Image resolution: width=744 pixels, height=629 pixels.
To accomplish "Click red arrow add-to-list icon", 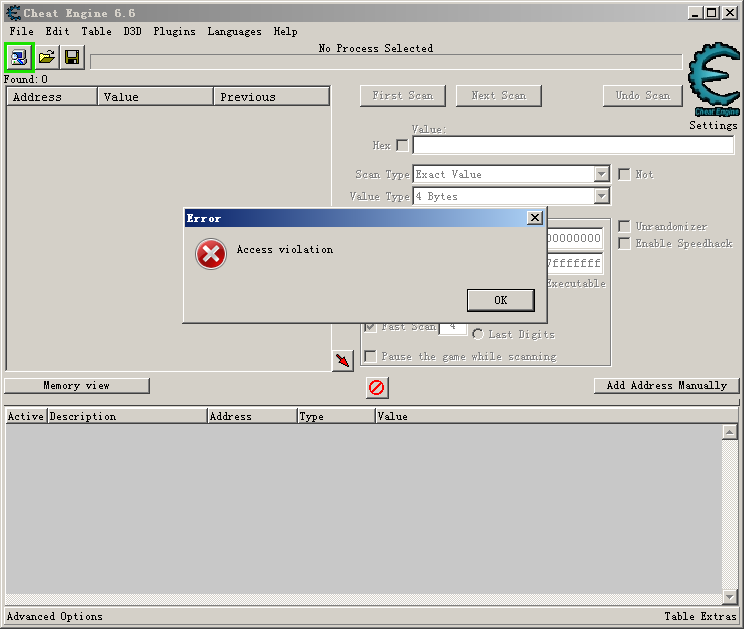I will [x=343, y=361].
